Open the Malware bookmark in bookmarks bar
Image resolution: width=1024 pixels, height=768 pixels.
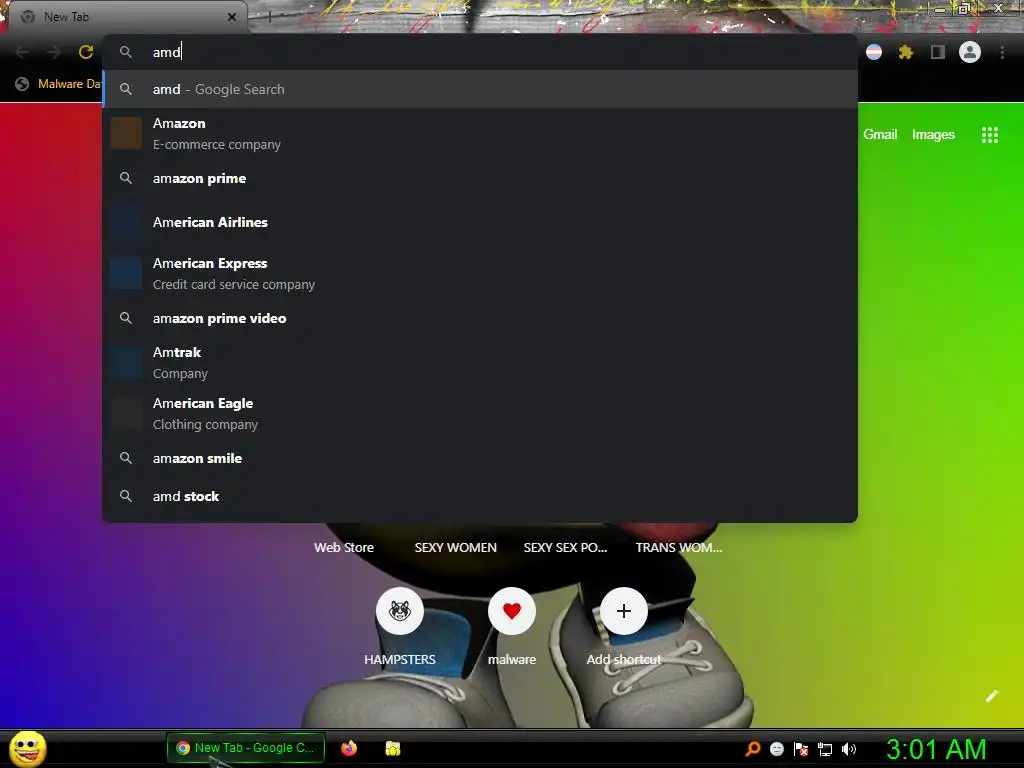click(x=57, y=84)
